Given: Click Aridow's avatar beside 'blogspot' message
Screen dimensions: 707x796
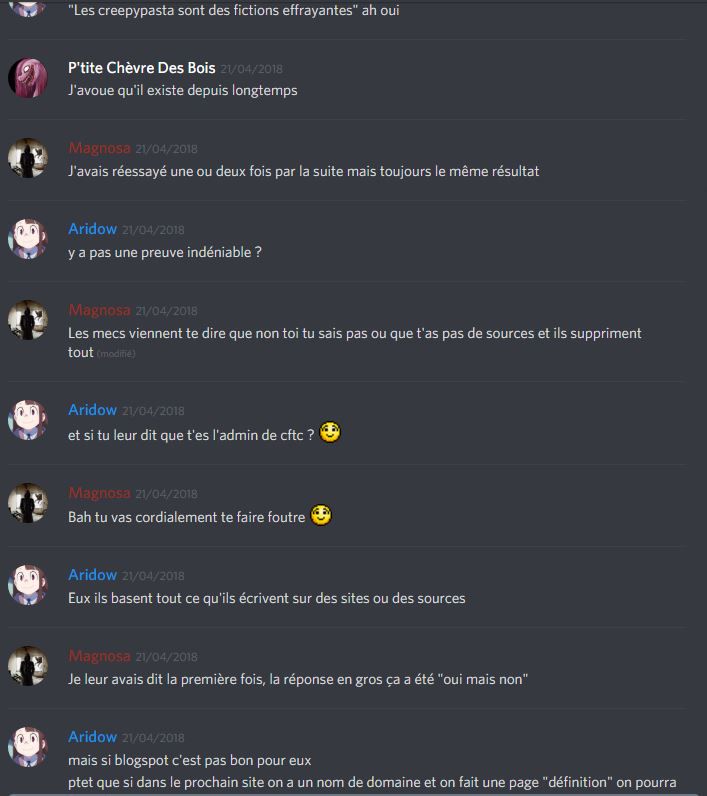Looking at the screenshot, I should 28,747.
